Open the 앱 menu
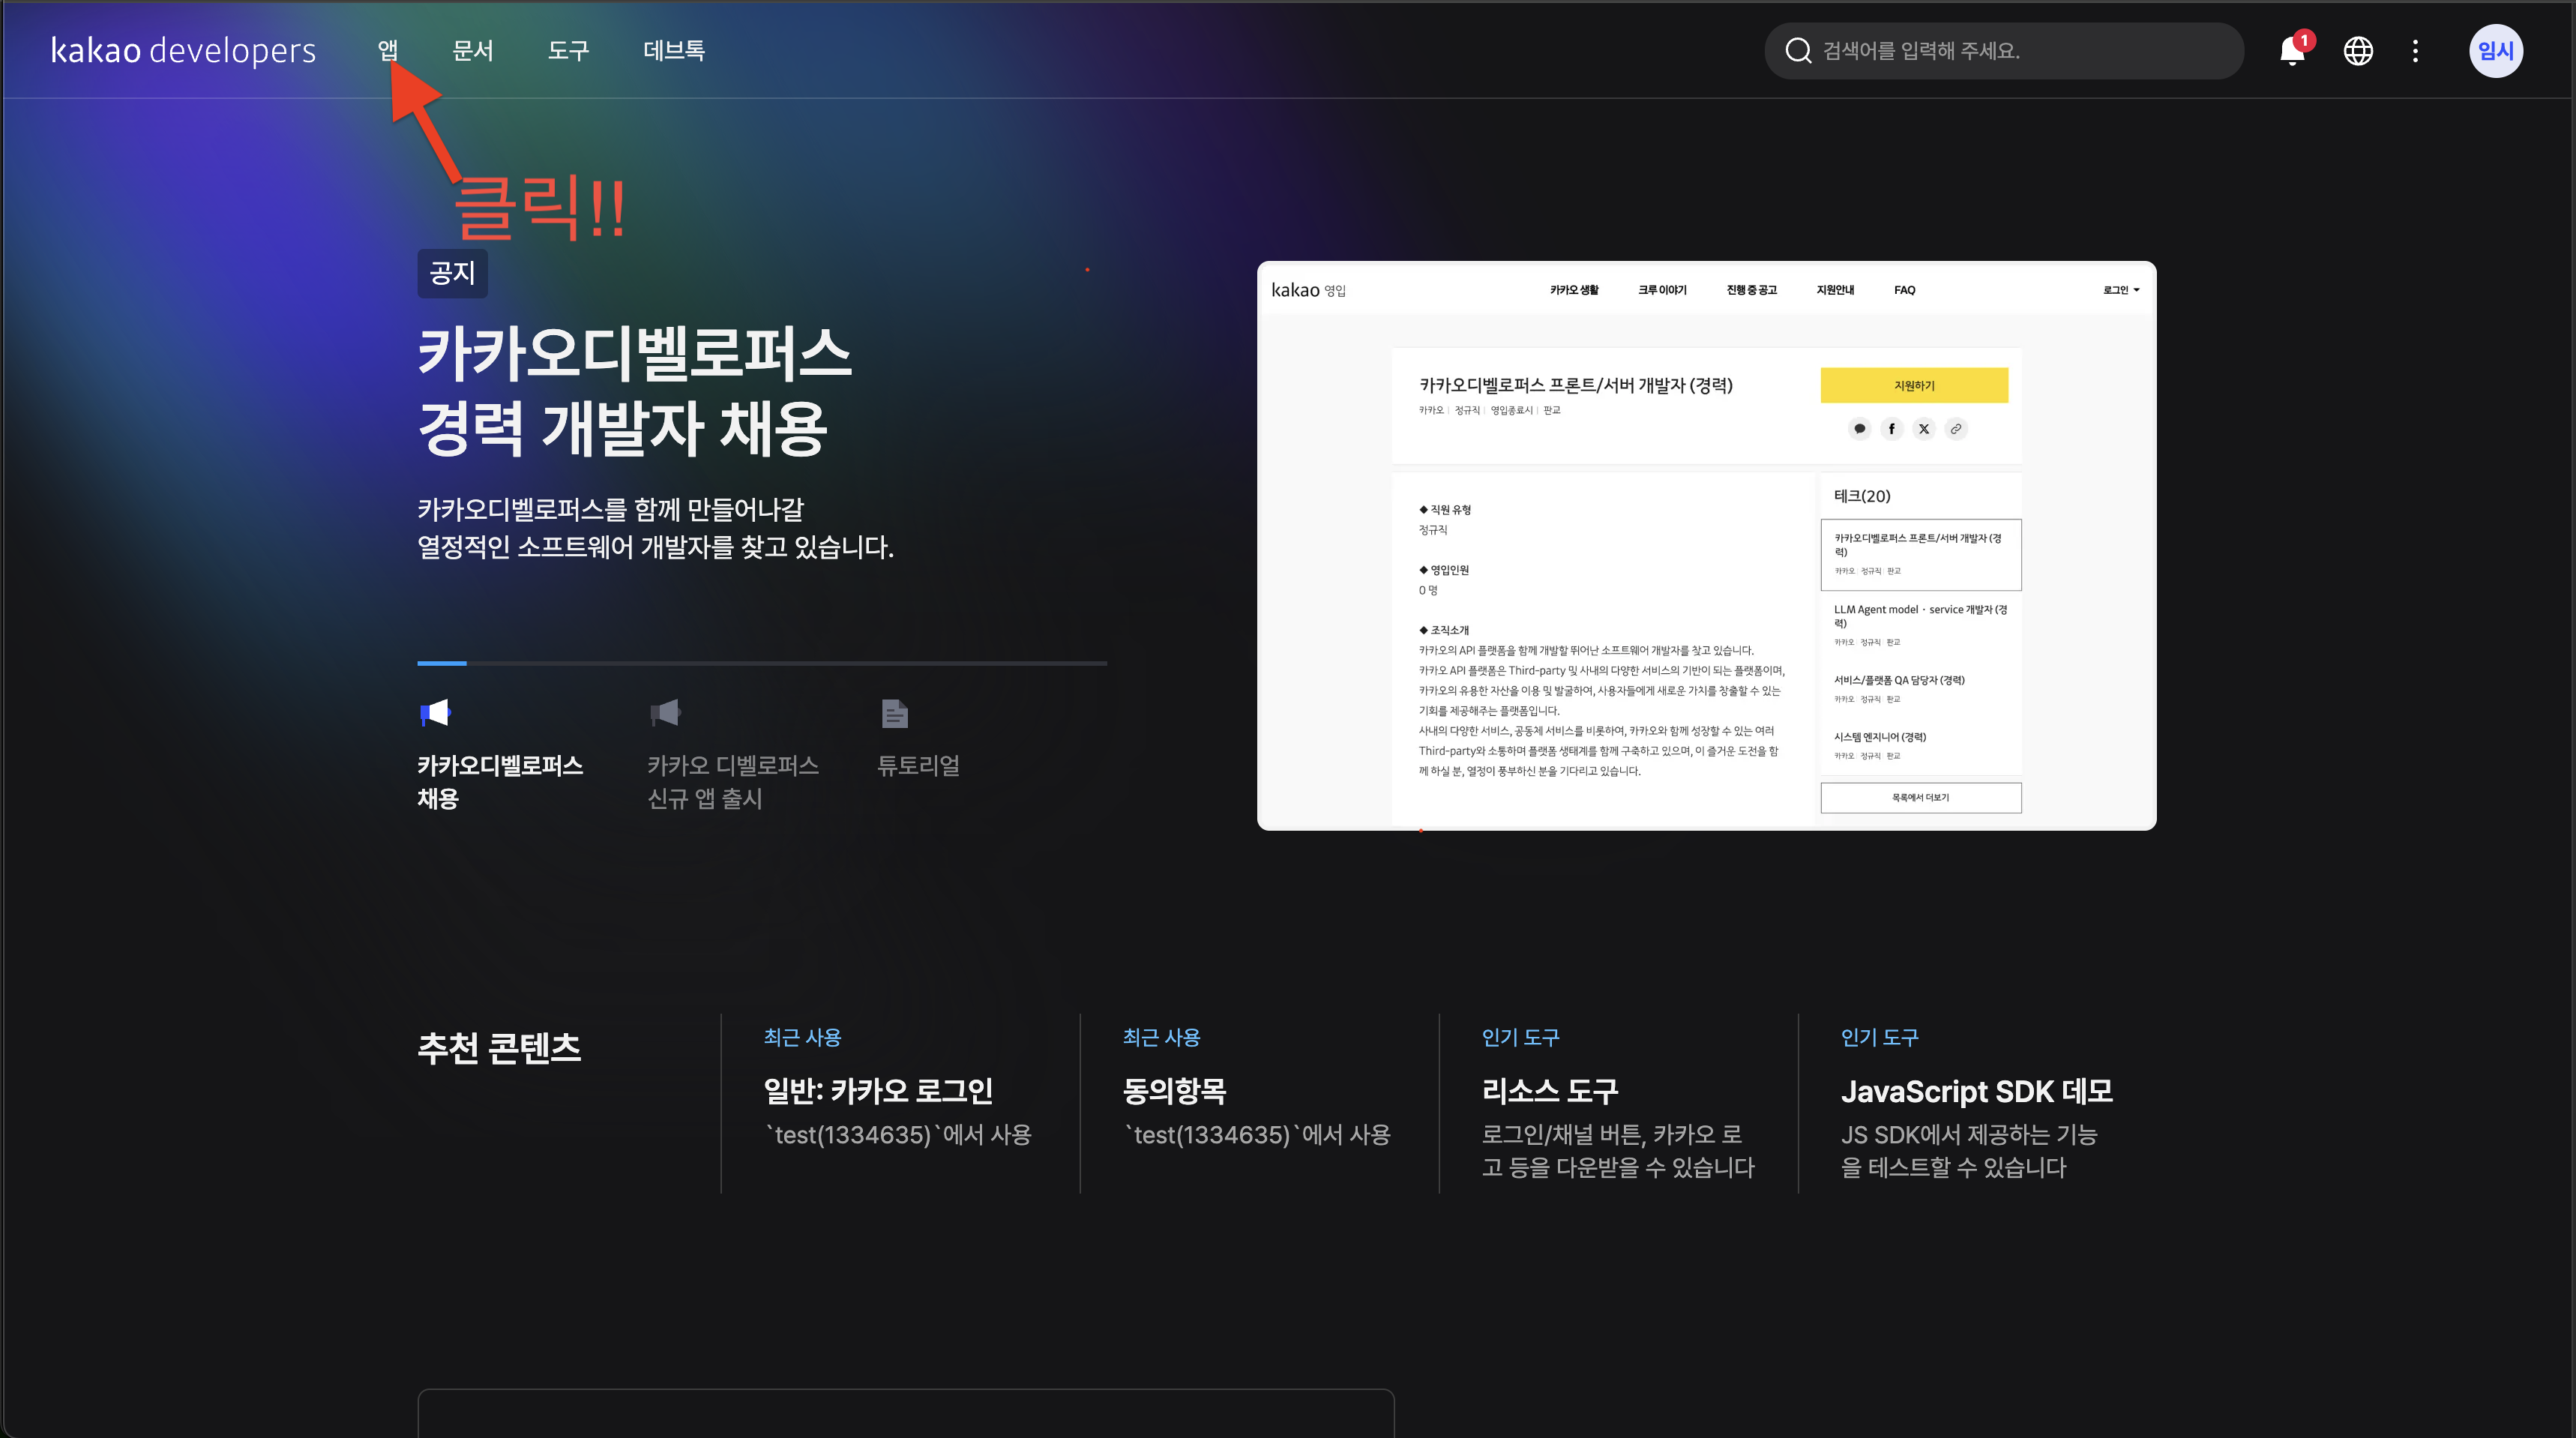Screen dimensions: 2576x1438 387,50
